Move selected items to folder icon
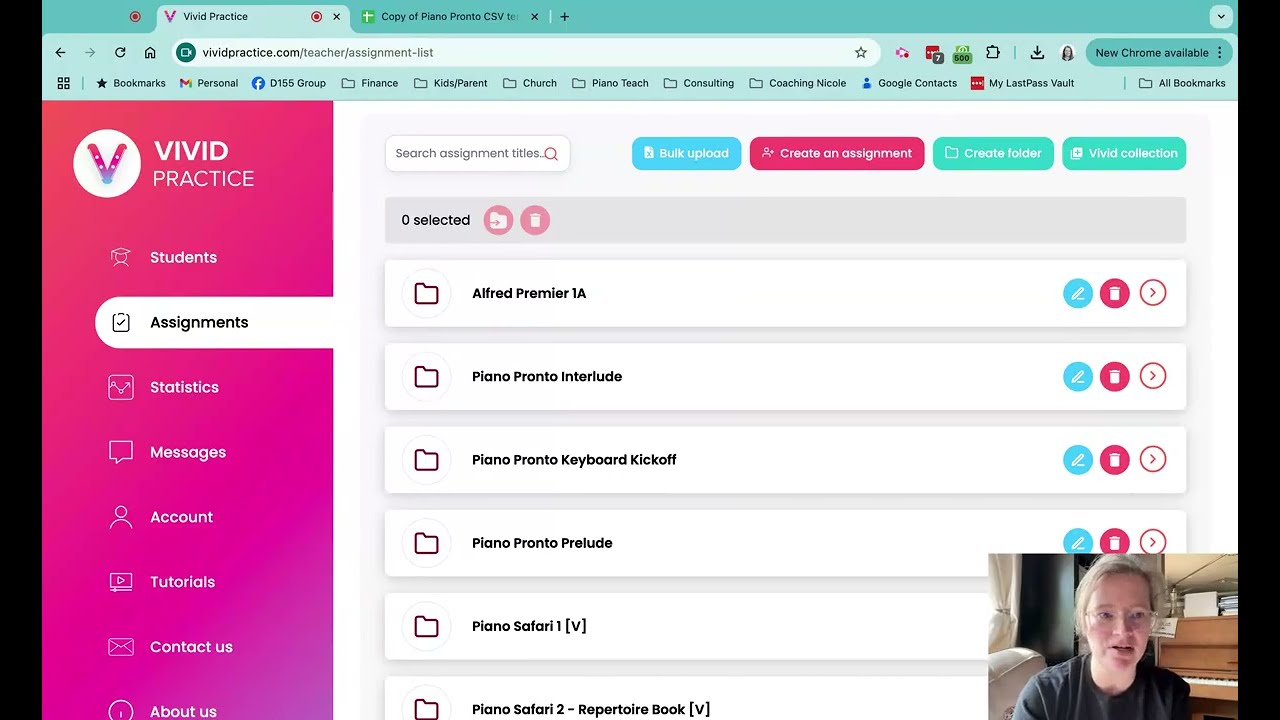Screen dimensions: 1280x720 (x=498, y=220)
